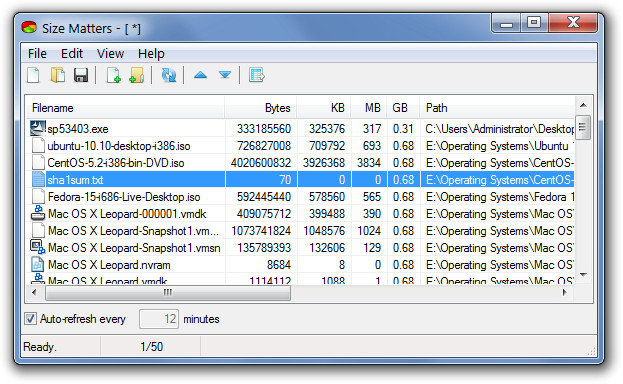Sort by the MB column header
This screenshot has height=384, width=623.
pyautogui.click(x=369, y=108)
